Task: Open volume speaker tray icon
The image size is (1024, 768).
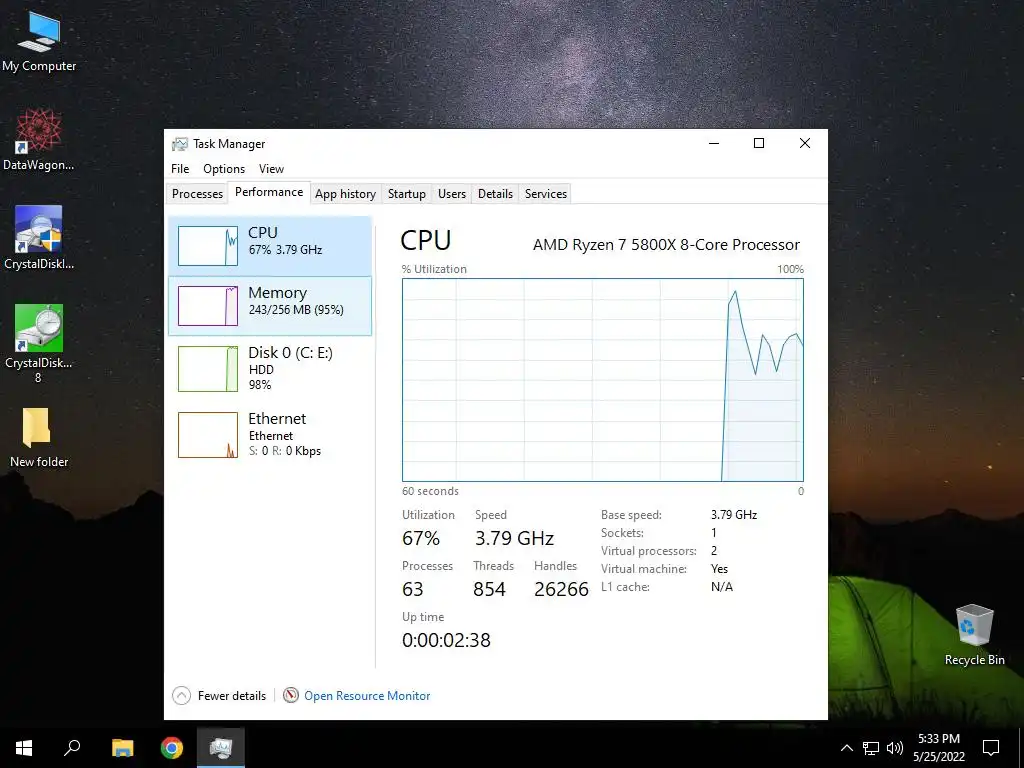Action: click(x=895, y=748)
